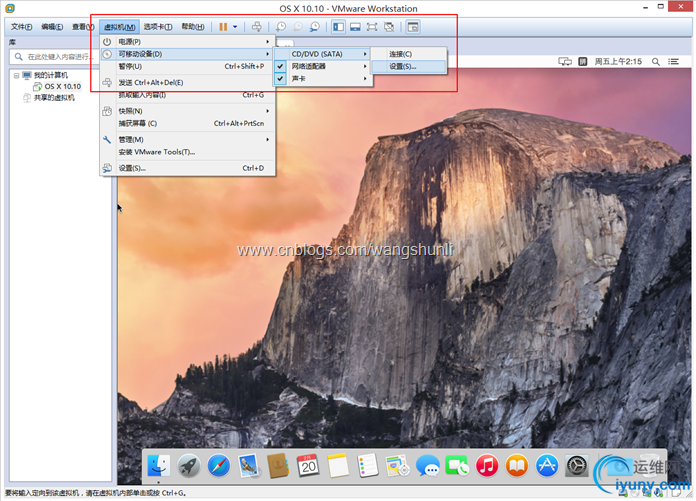
Task: Choose 抓取输入内容 Ctrl+G entry
Action: click(186, 95)
